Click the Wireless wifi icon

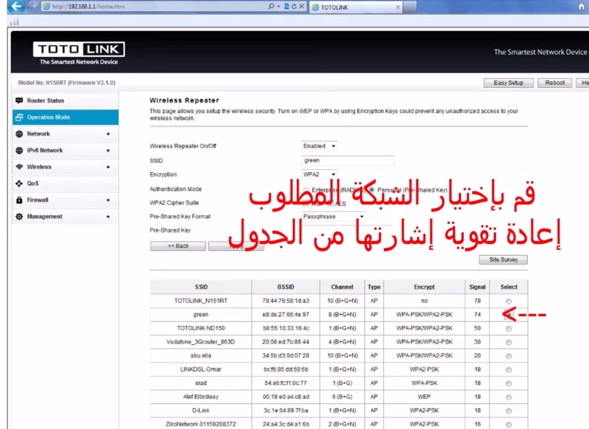(x=19, y=167)
